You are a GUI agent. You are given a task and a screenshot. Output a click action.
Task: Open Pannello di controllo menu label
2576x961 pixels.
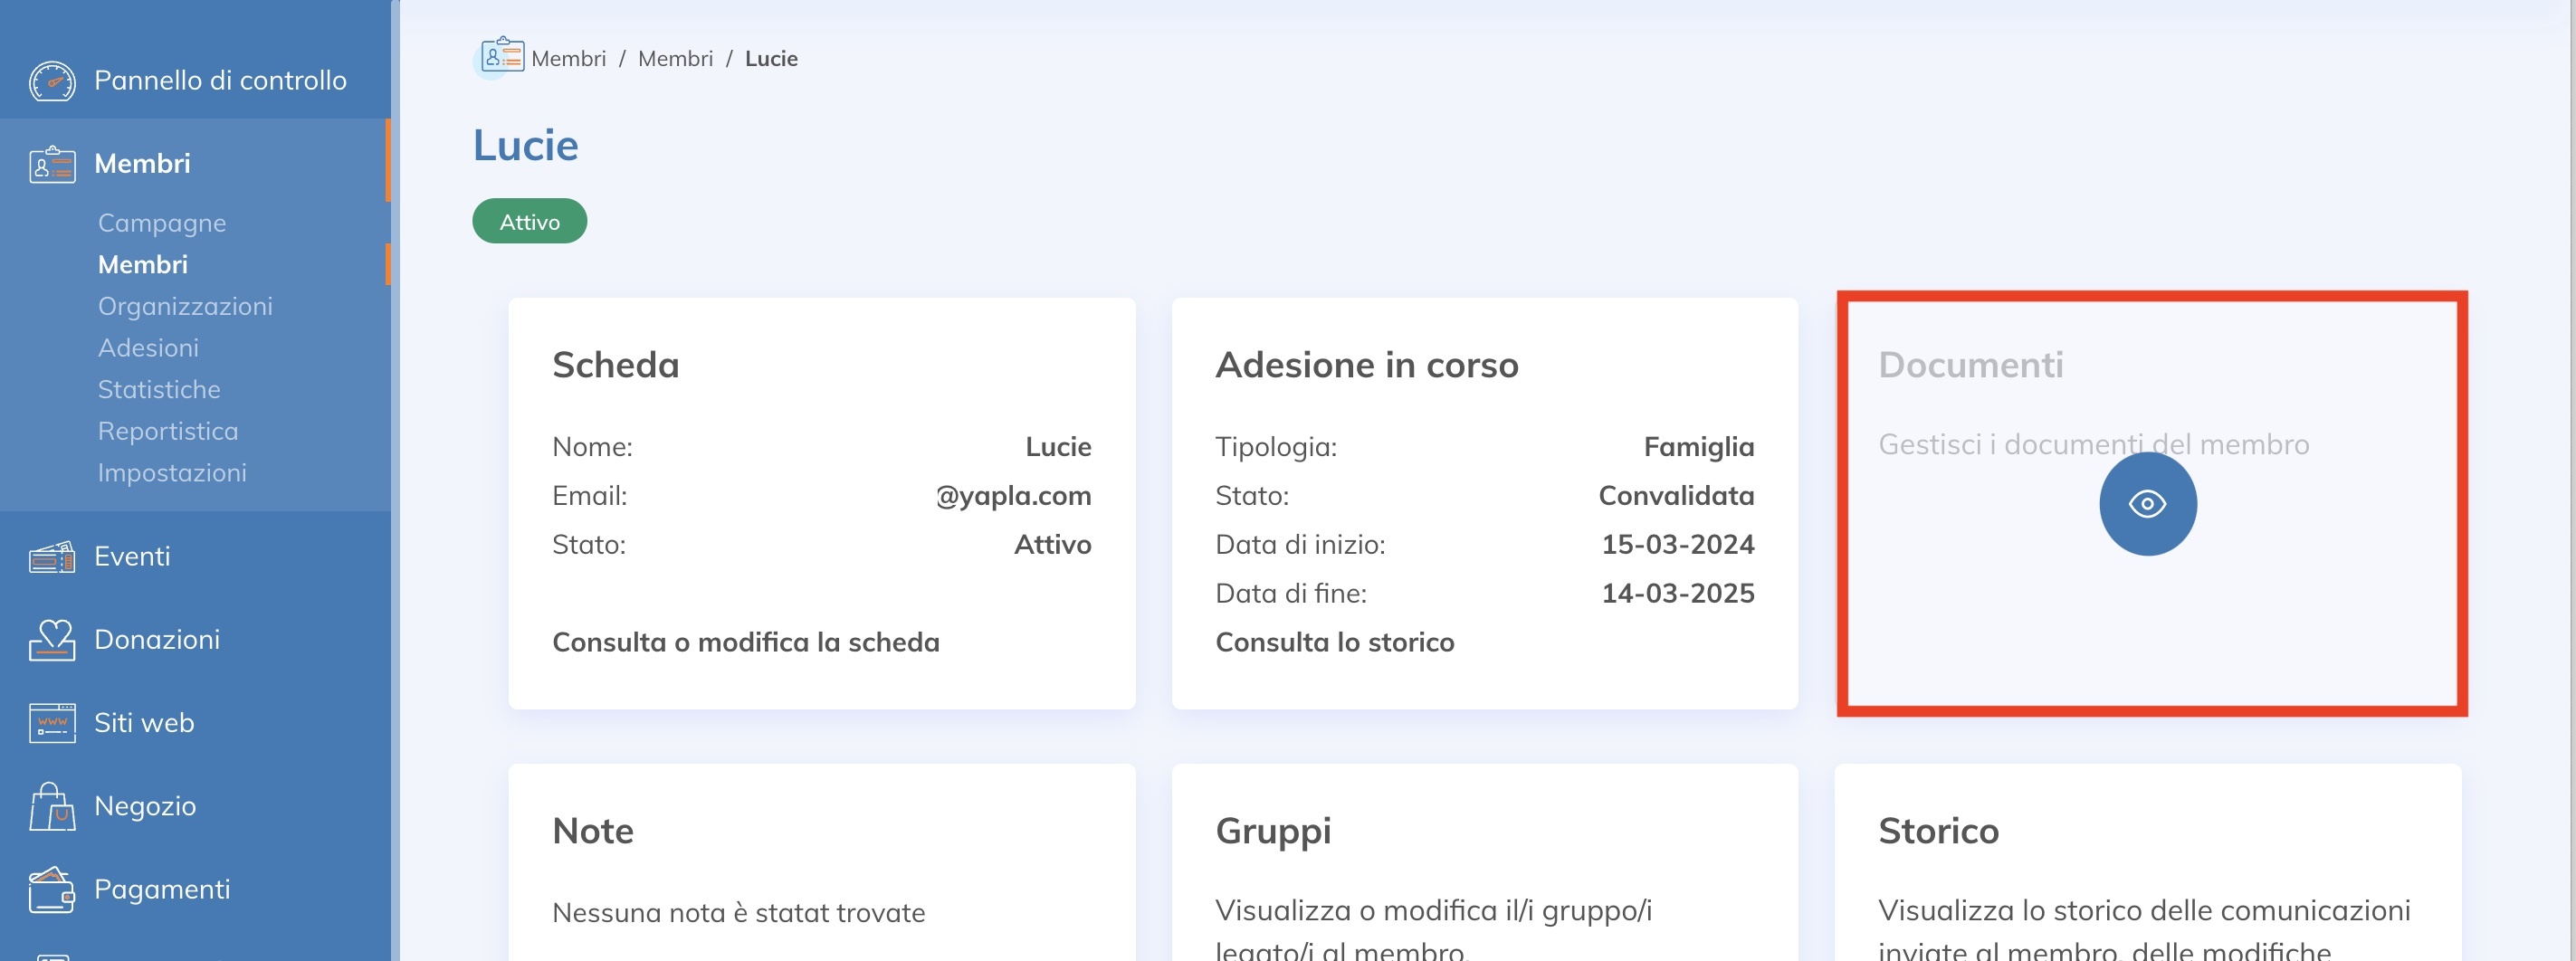pos(220,81)
